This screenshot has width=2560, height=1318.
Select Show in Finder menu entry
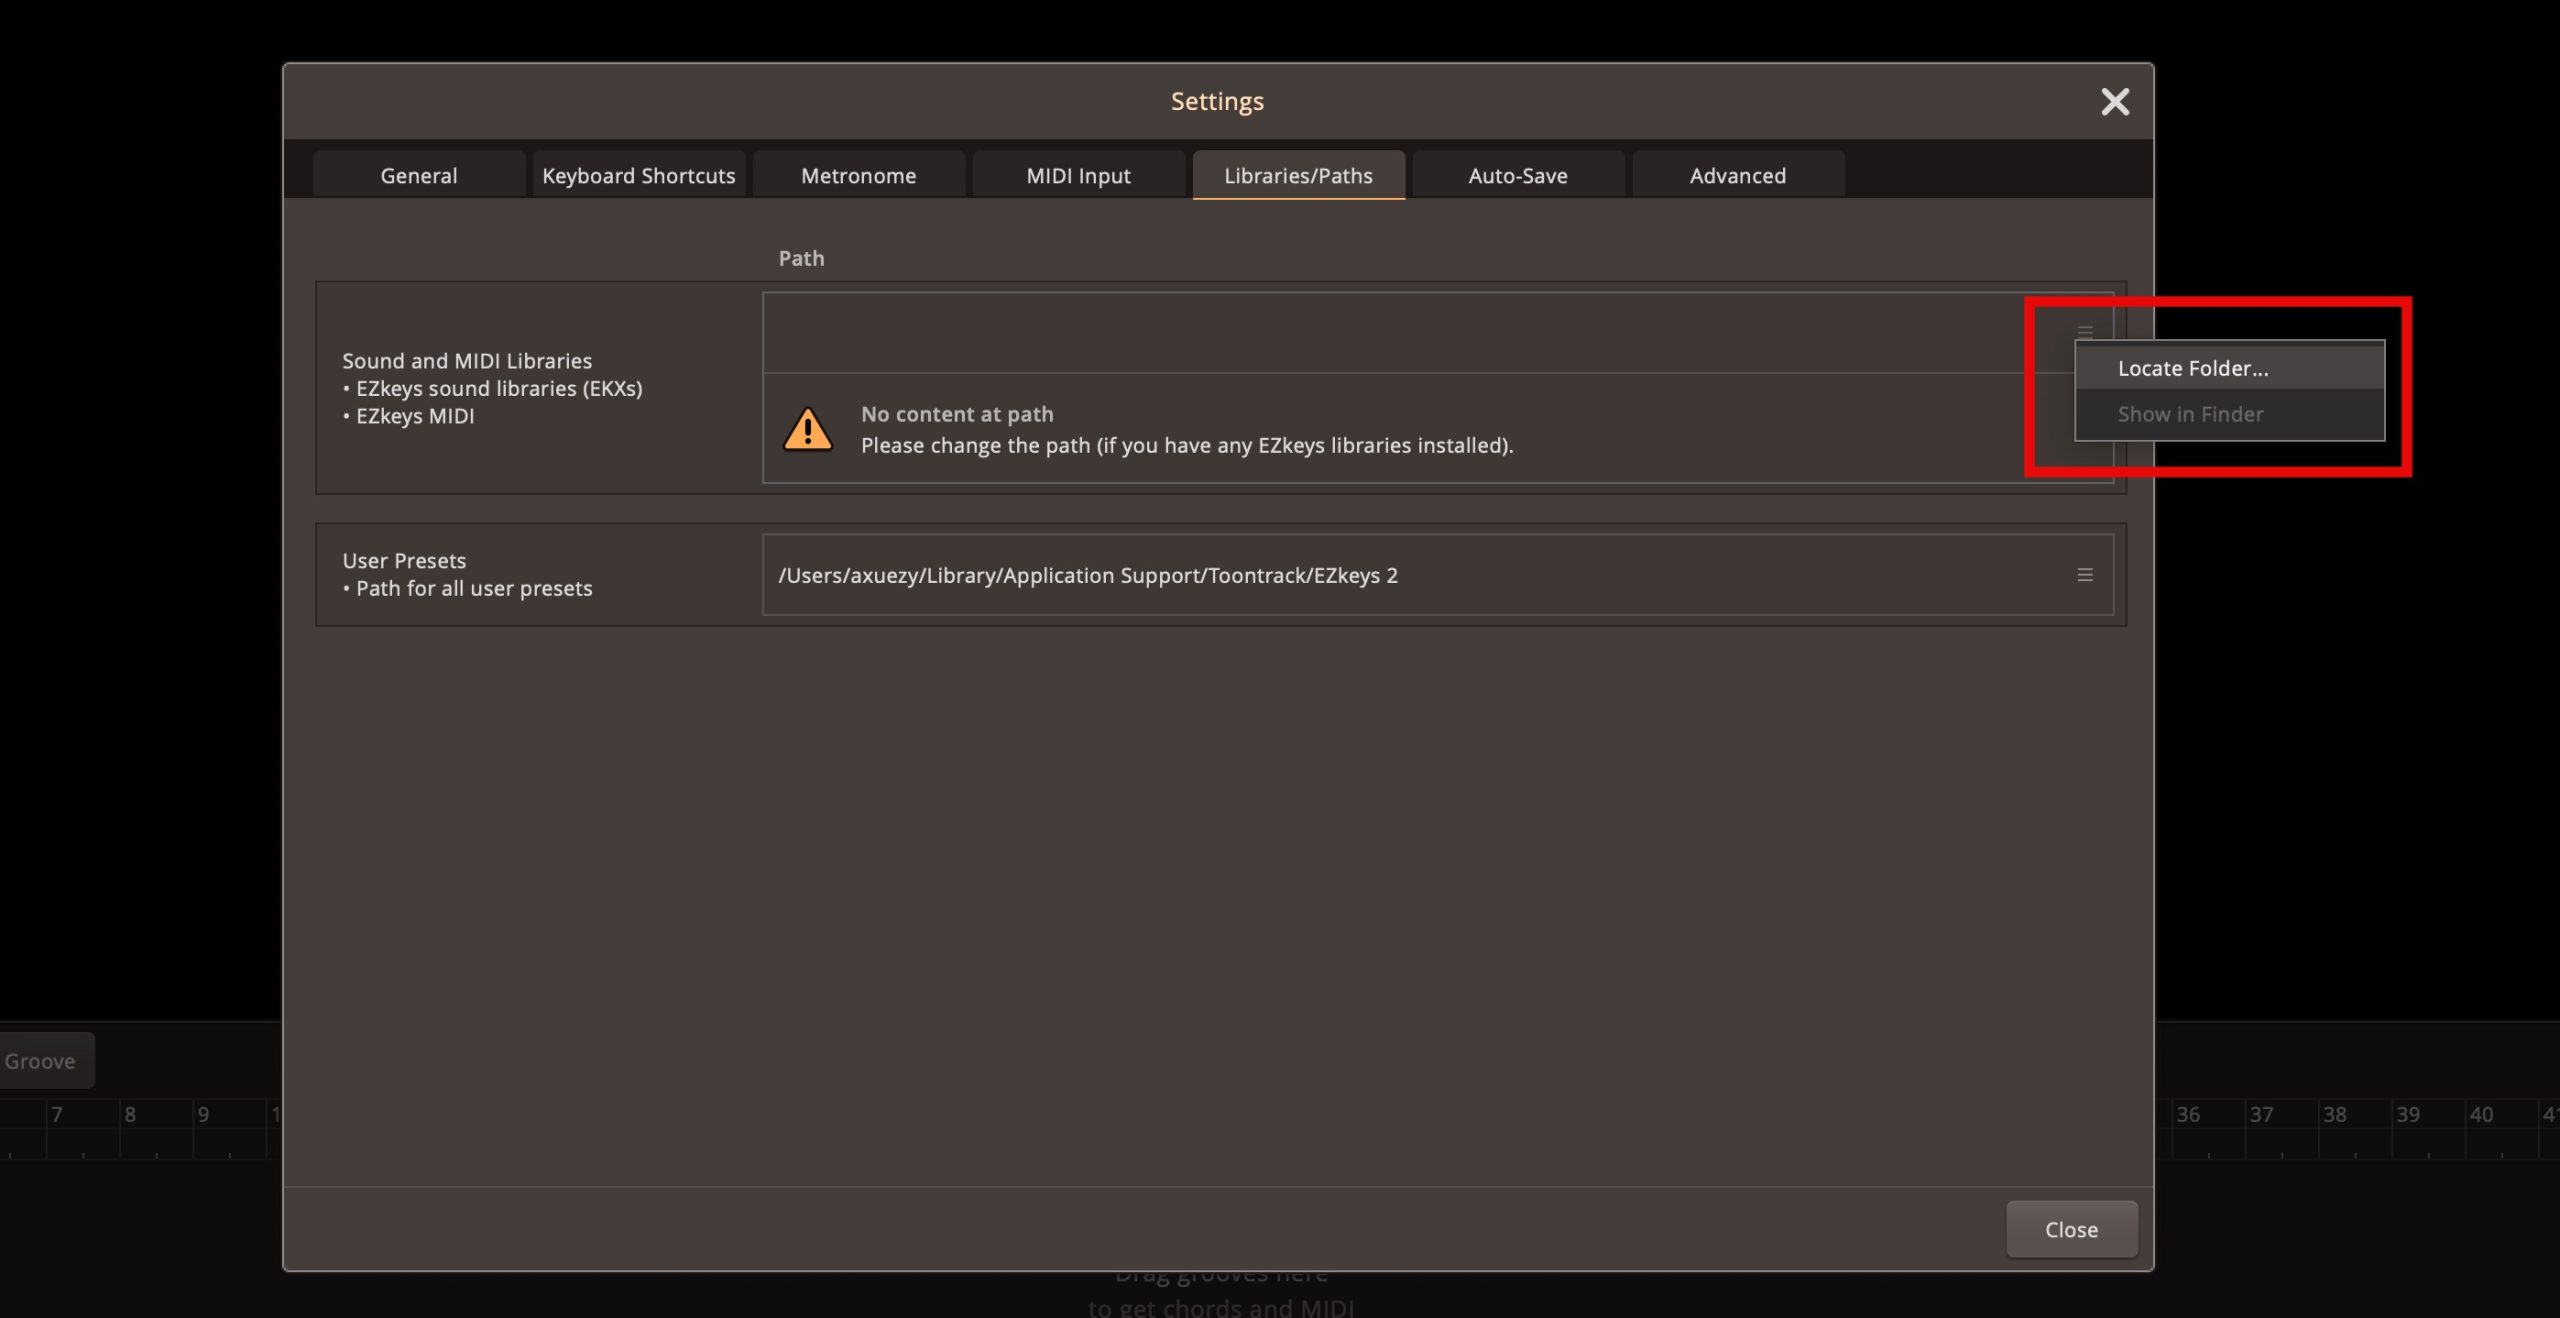(2190, 414)
